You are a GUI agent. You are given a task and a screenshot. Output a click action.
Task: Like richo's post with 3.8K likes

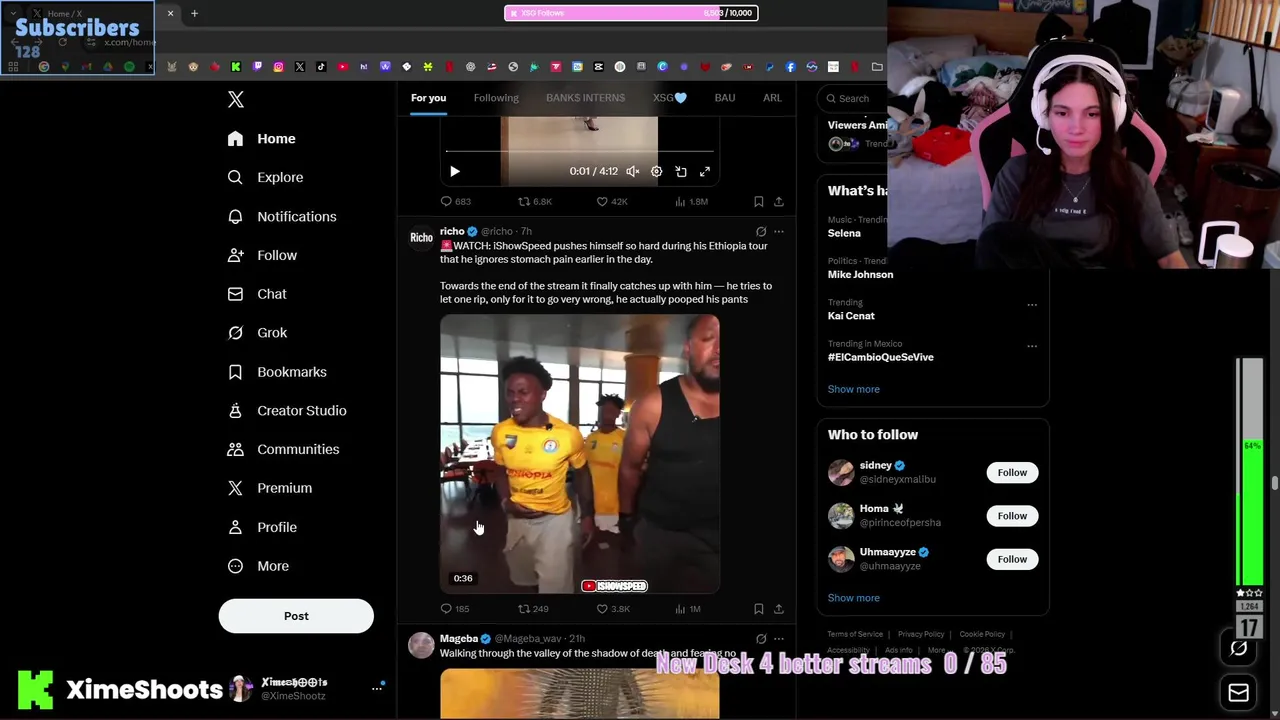(613, 608)
